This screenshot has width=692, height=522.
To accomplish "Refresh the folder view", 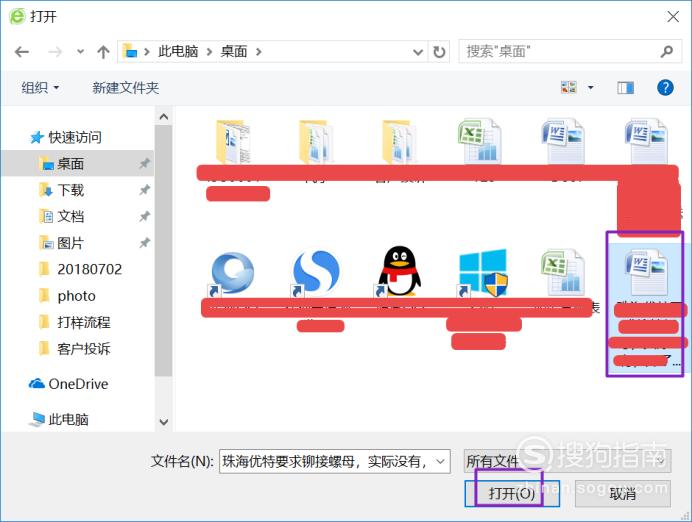I will pyautogui.click(x=439, y=52).
